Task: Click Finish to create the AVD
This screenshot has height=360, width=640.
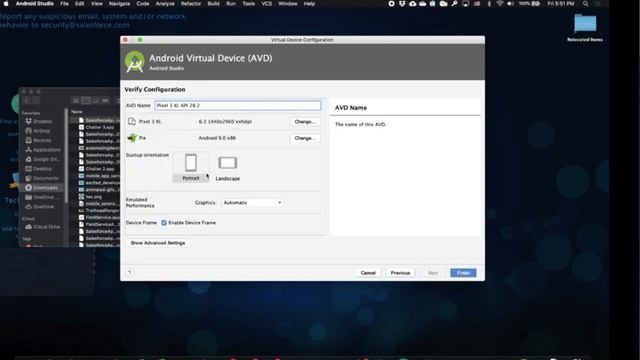Action: tap(463, 273)
